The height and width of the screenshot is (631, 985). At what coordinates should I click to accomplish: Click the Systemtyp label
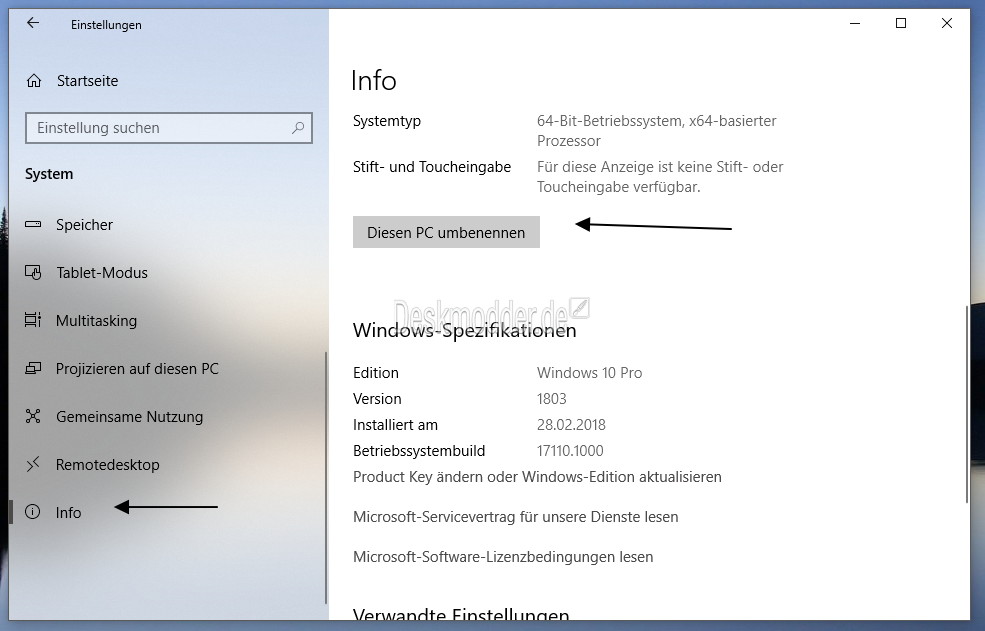tap(387, 121)
